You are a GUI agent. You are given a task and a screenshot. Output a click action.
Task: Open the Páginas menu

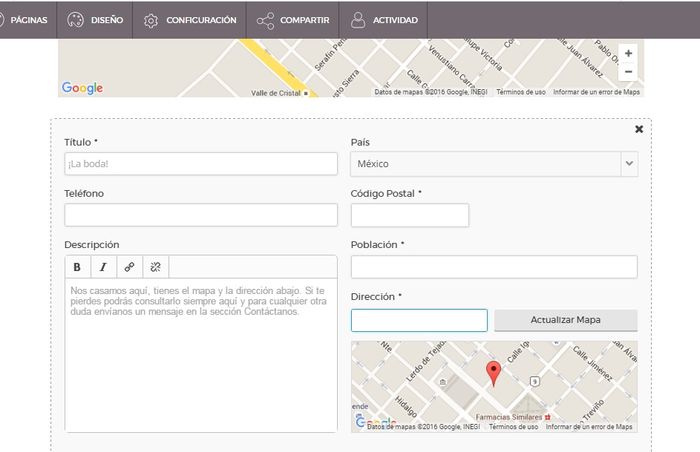(27, 20)
